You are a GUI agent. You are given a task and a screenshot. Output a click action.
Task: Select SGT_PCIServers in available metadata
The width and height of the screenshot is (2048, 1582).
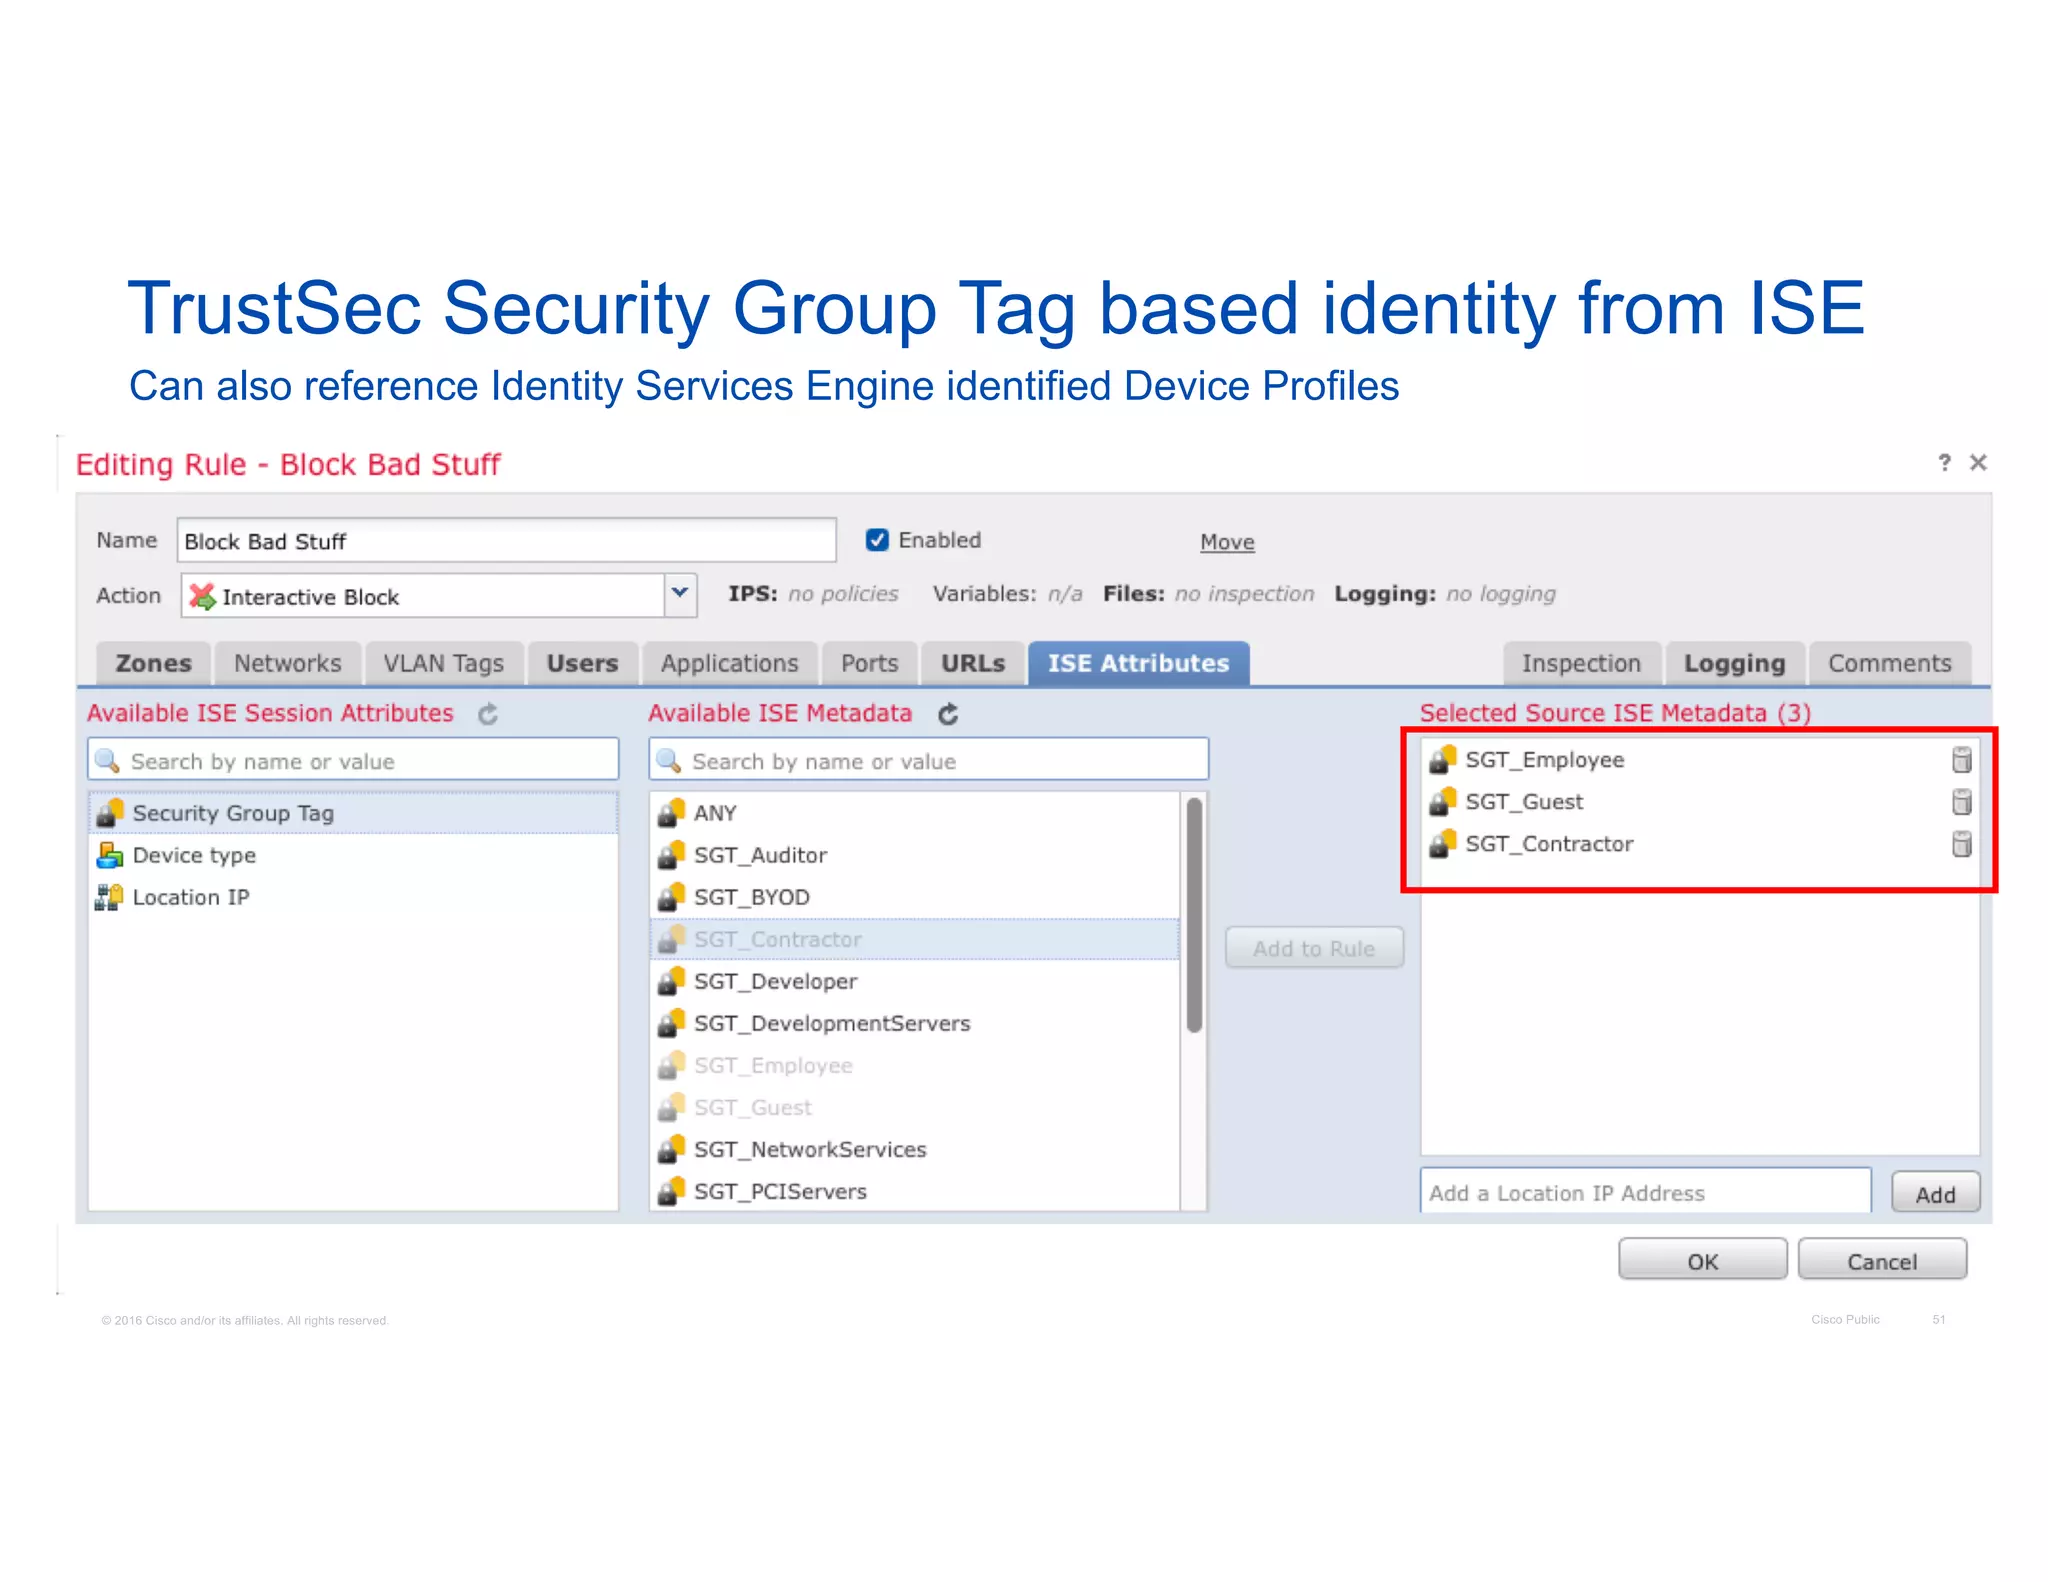tap(915, 1191)
